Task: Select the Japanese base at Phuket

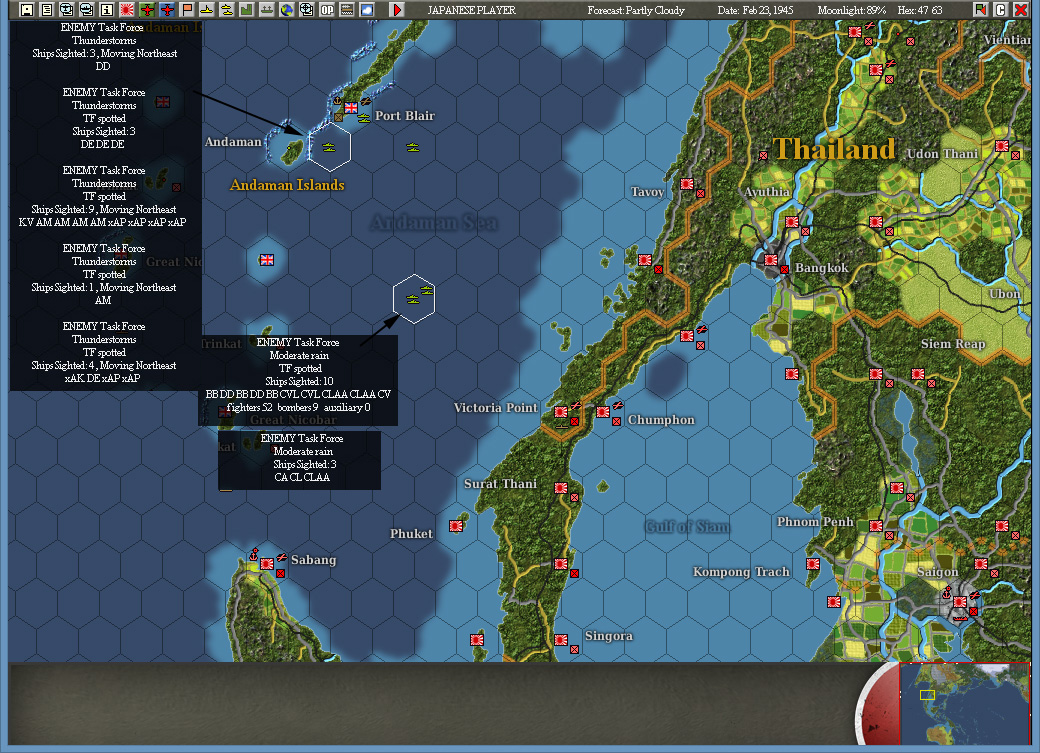Action: point(456,526)
